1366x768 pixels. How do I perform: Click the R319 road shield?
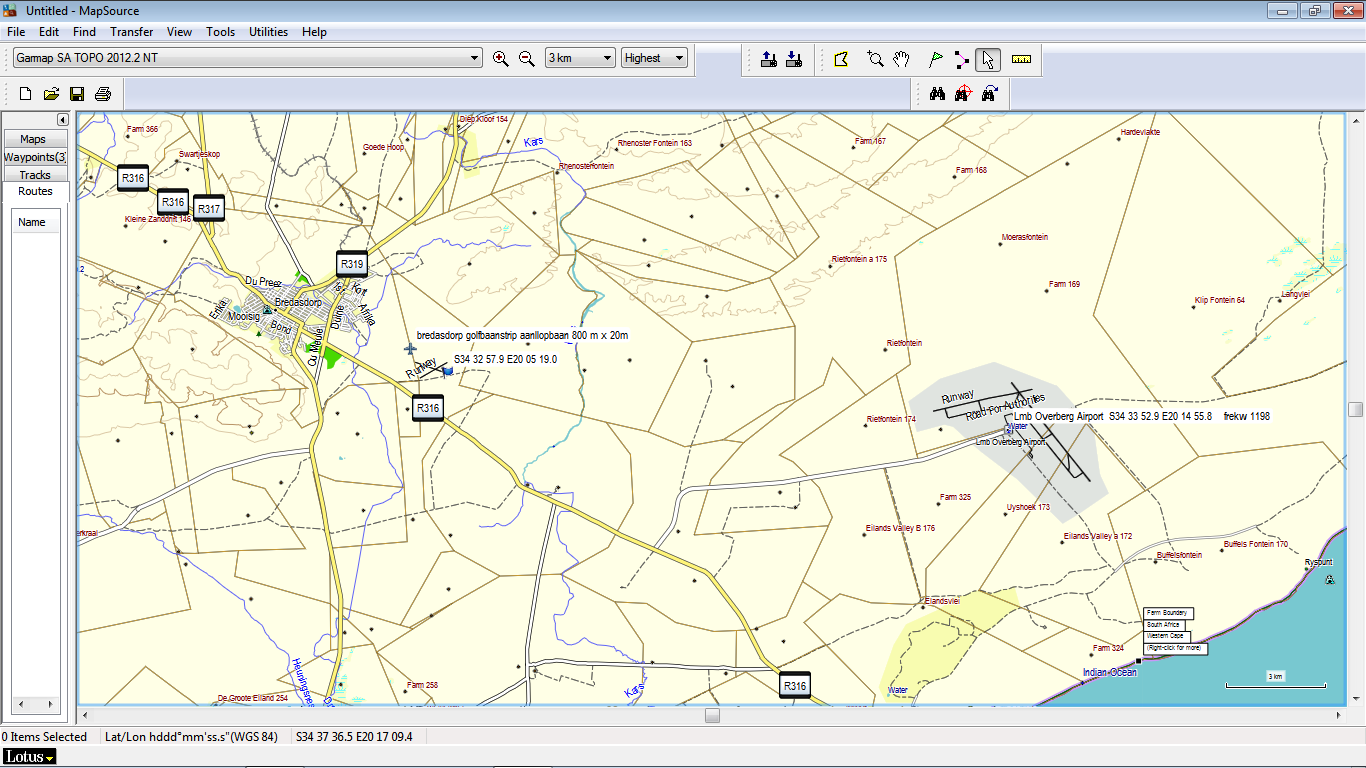(352, 264)
